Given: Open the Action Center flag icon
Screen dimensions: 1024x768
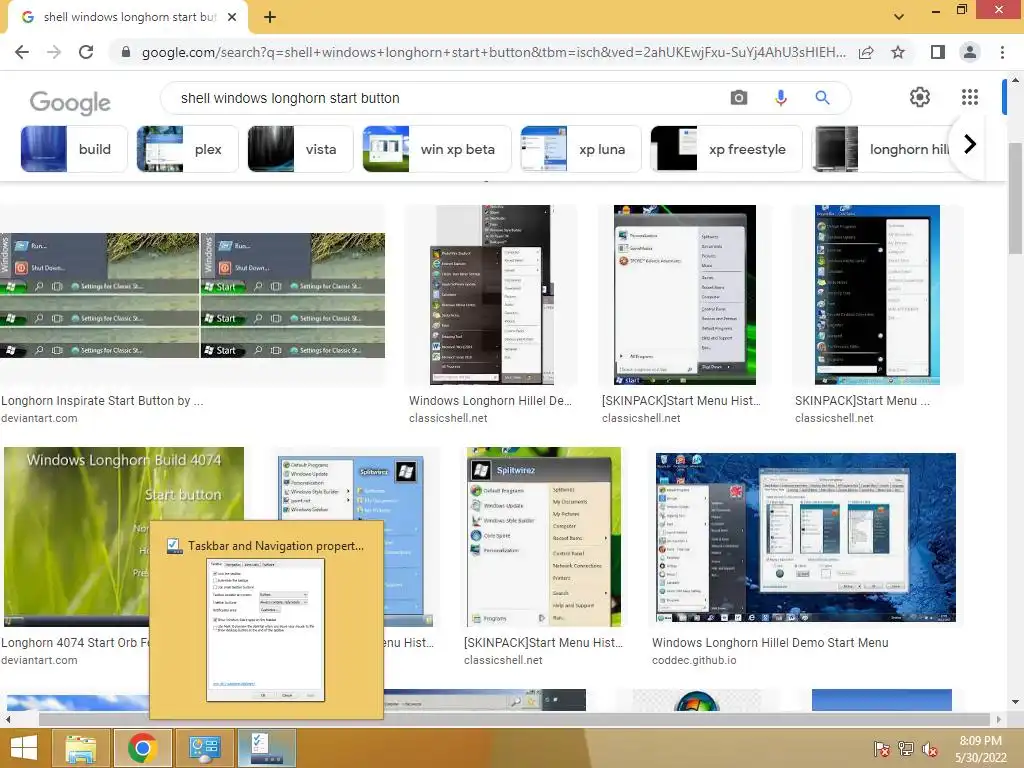Looking at the screenshot, I should (x=881, y=749).
